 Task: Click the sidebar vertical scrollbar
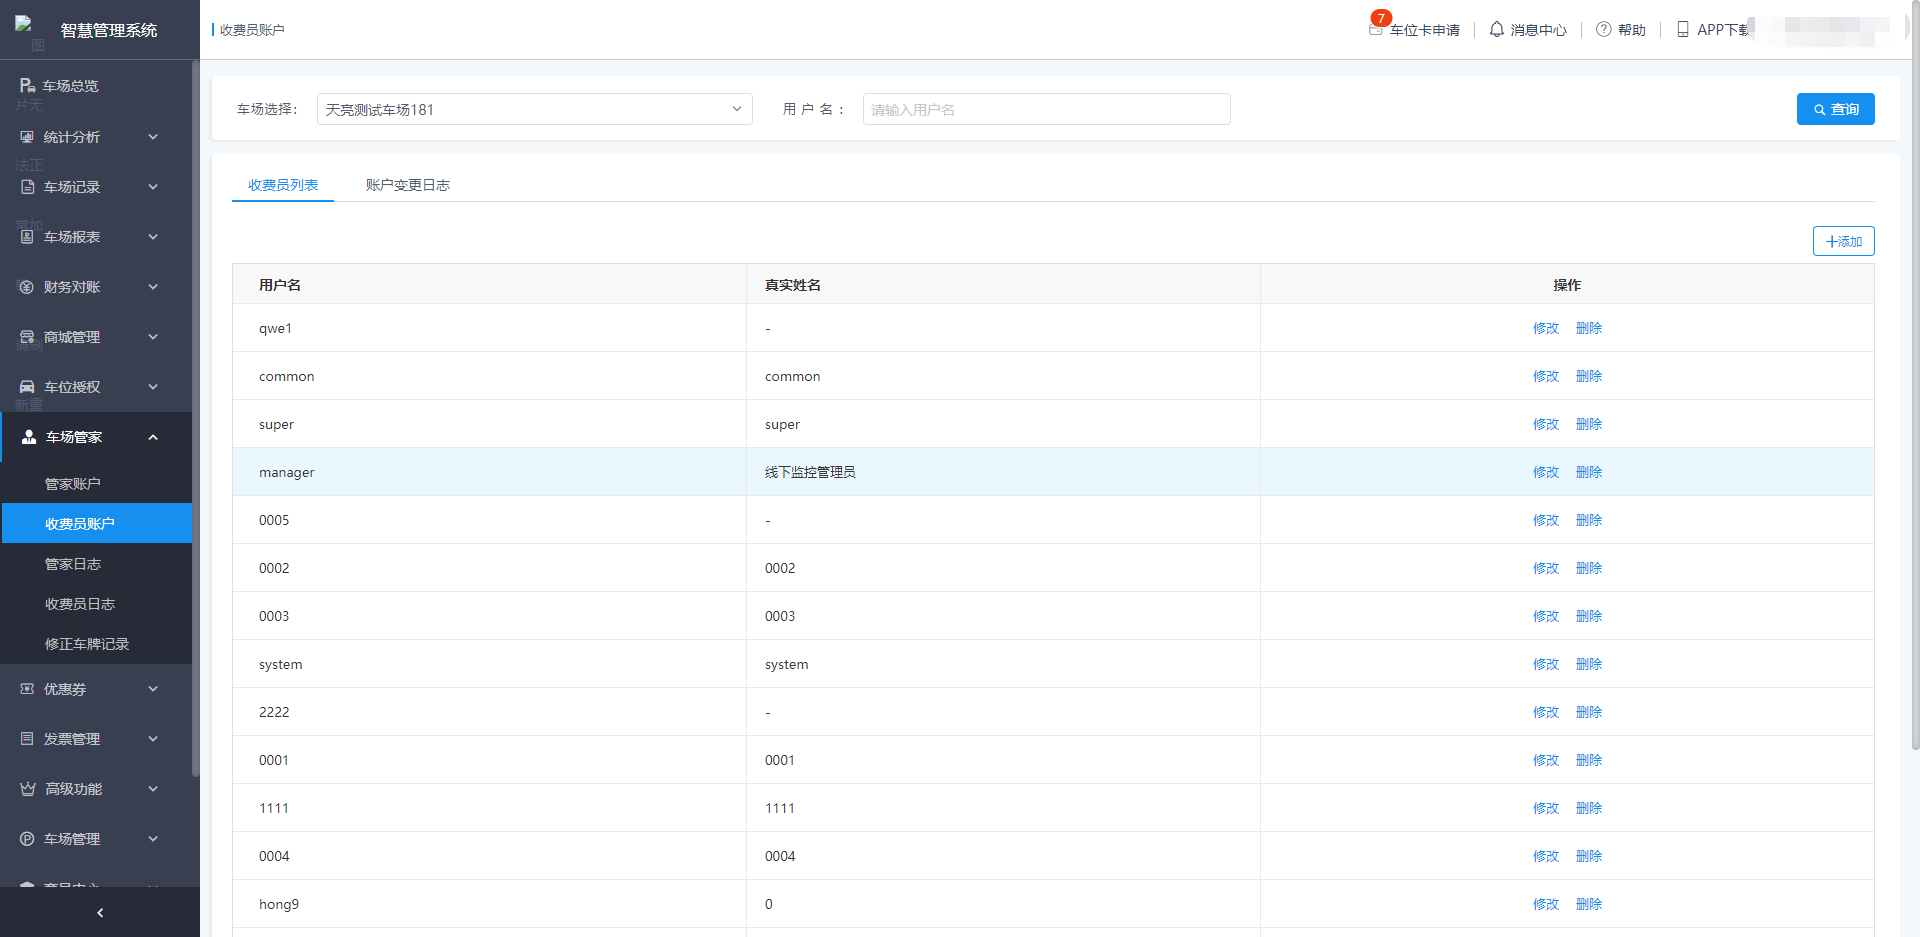coord(195,418)
